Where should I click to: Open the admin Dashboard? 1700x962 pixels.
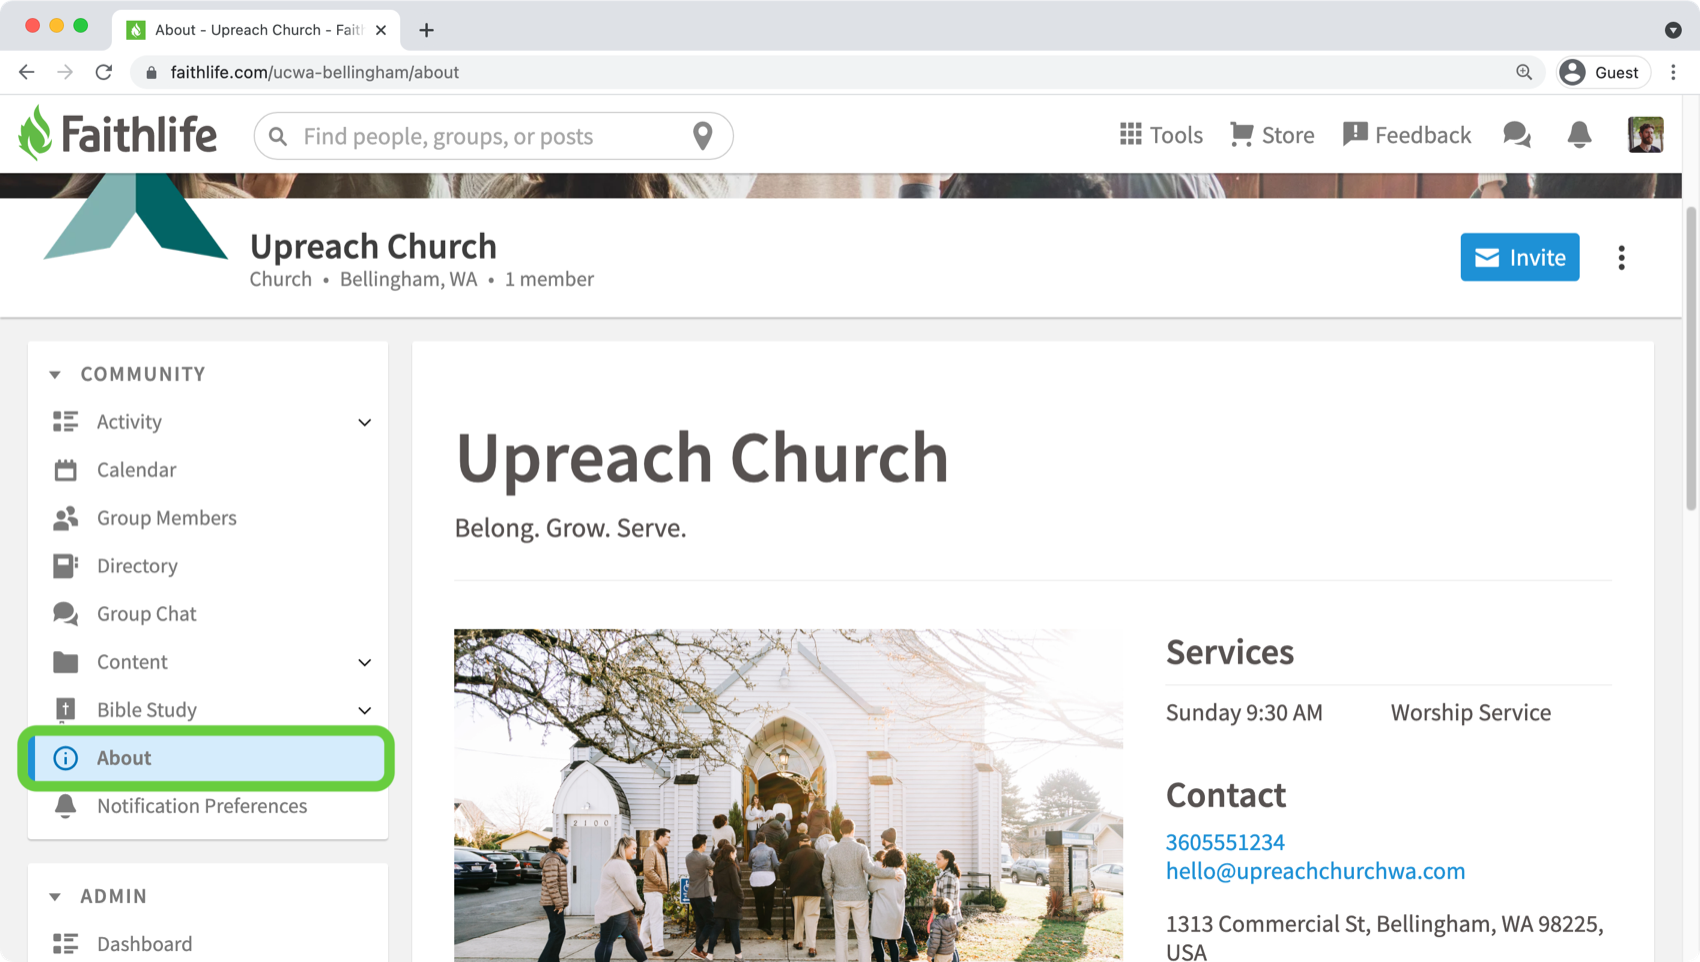[144, 944]
